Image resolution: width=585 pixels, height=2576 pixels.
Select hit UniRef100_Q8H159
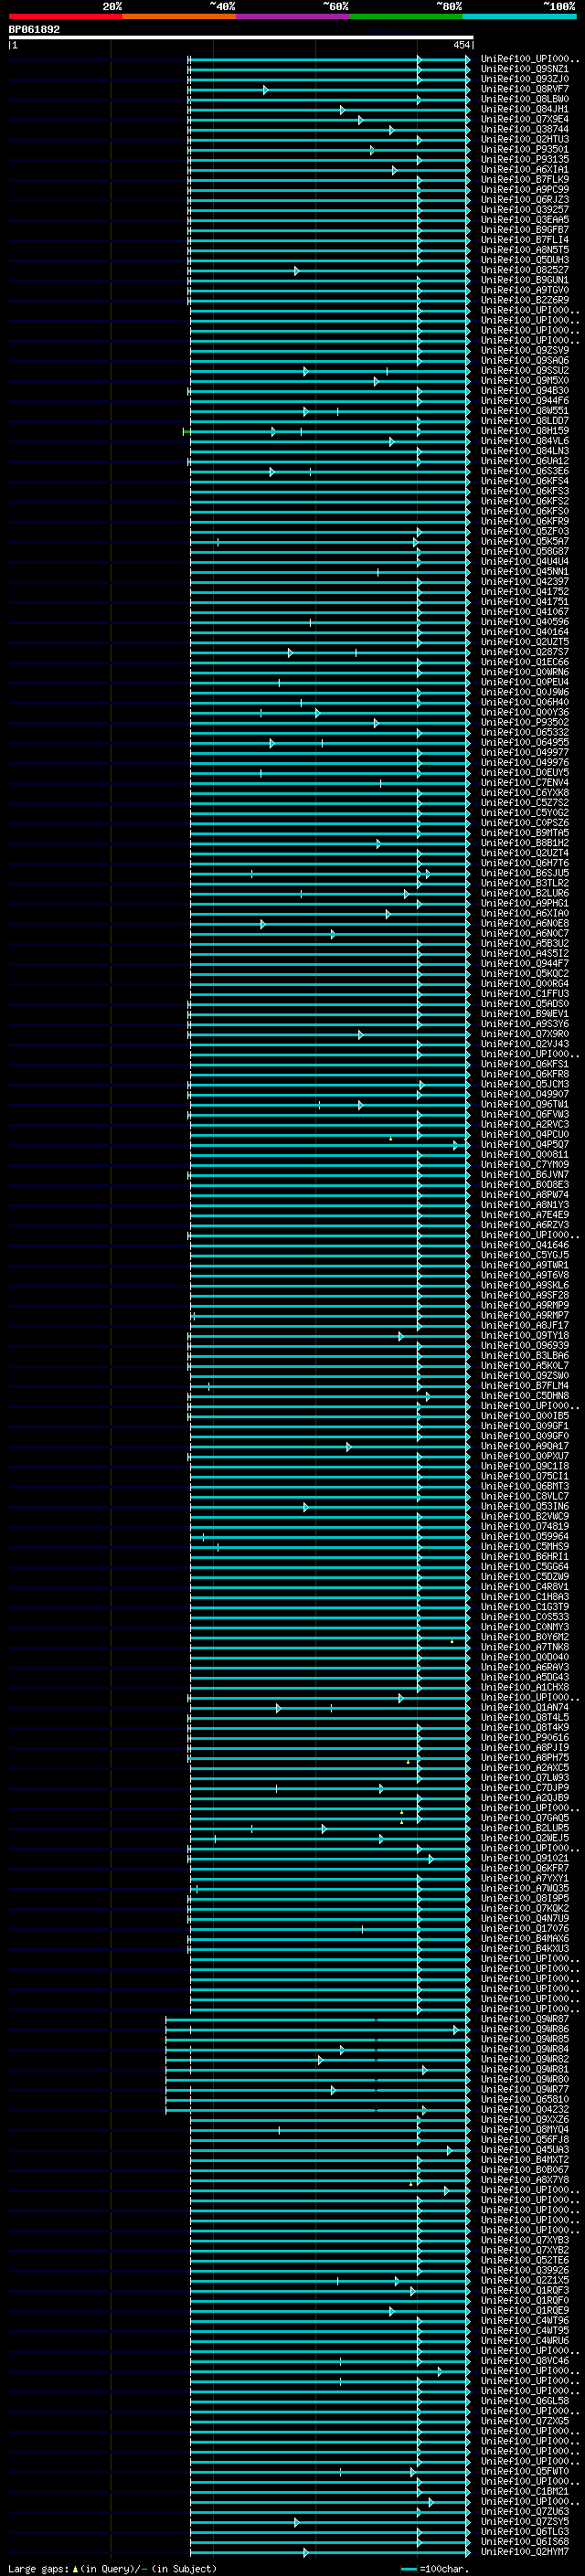point(525,431)
